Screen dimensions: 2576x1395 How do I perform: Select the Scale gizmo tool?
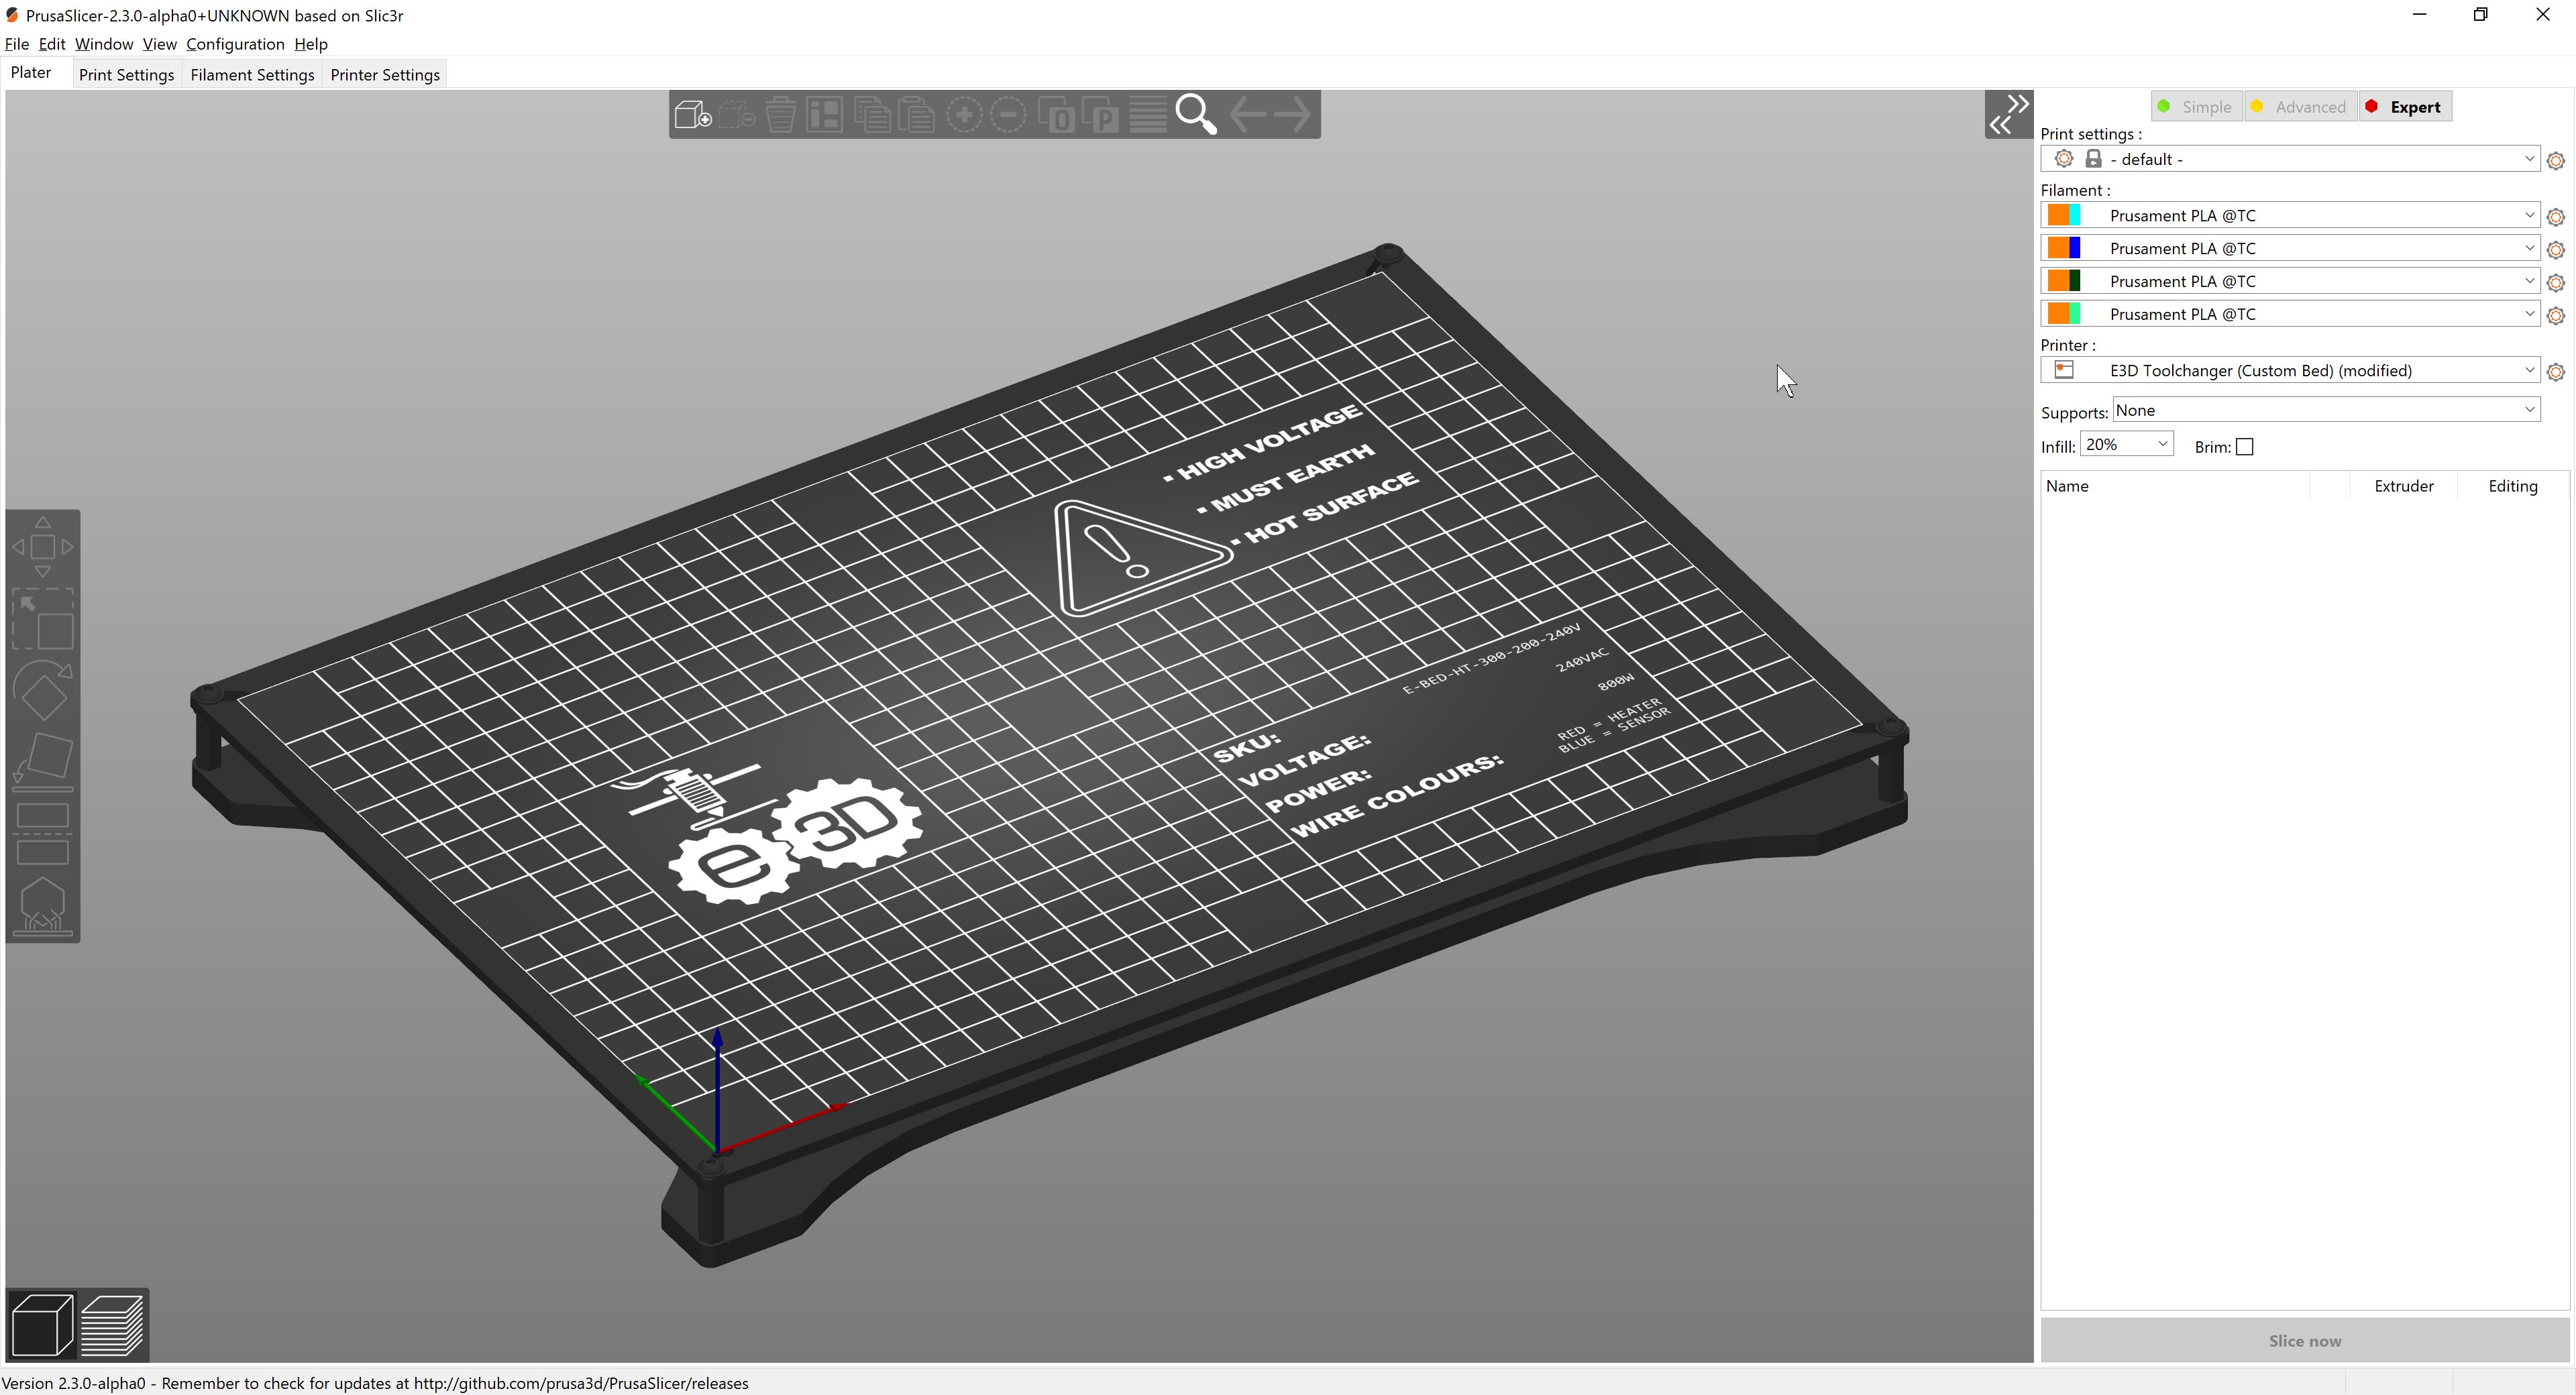[43, 619]
